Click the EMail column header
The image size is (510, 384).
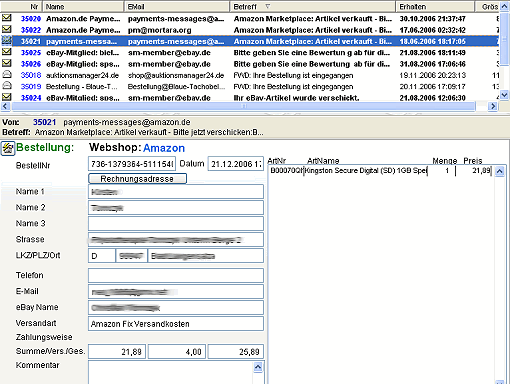click(177, 6)
